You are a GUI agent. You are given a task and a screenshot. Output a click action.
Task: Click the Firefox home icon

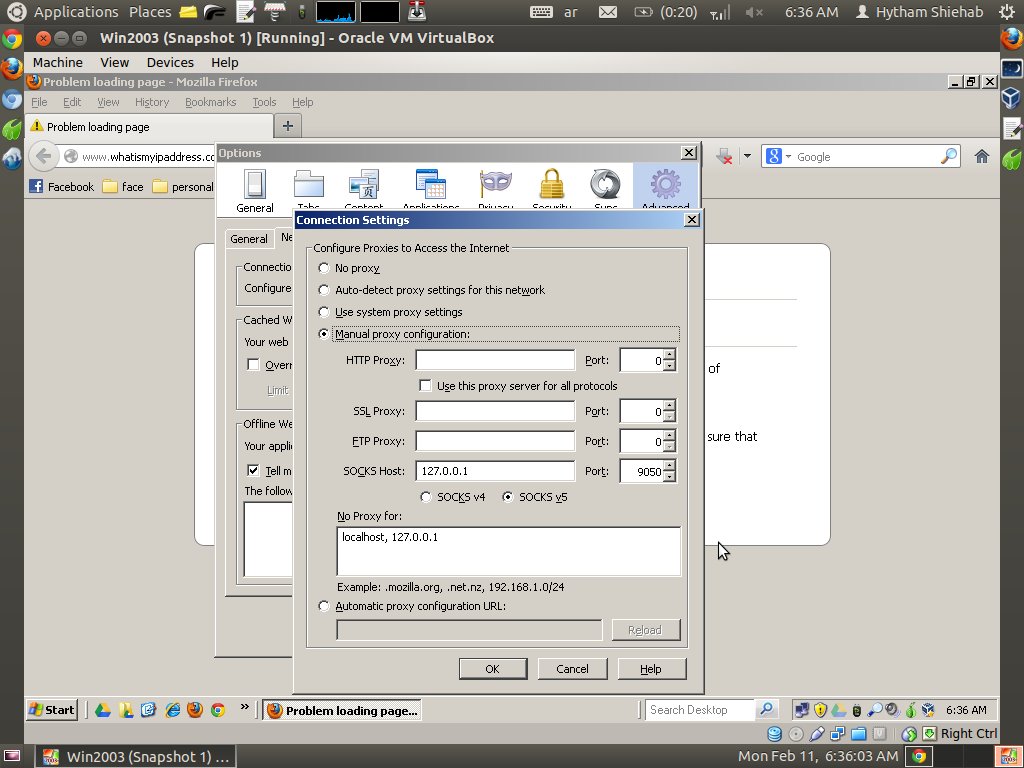click(x=982, y=157)
